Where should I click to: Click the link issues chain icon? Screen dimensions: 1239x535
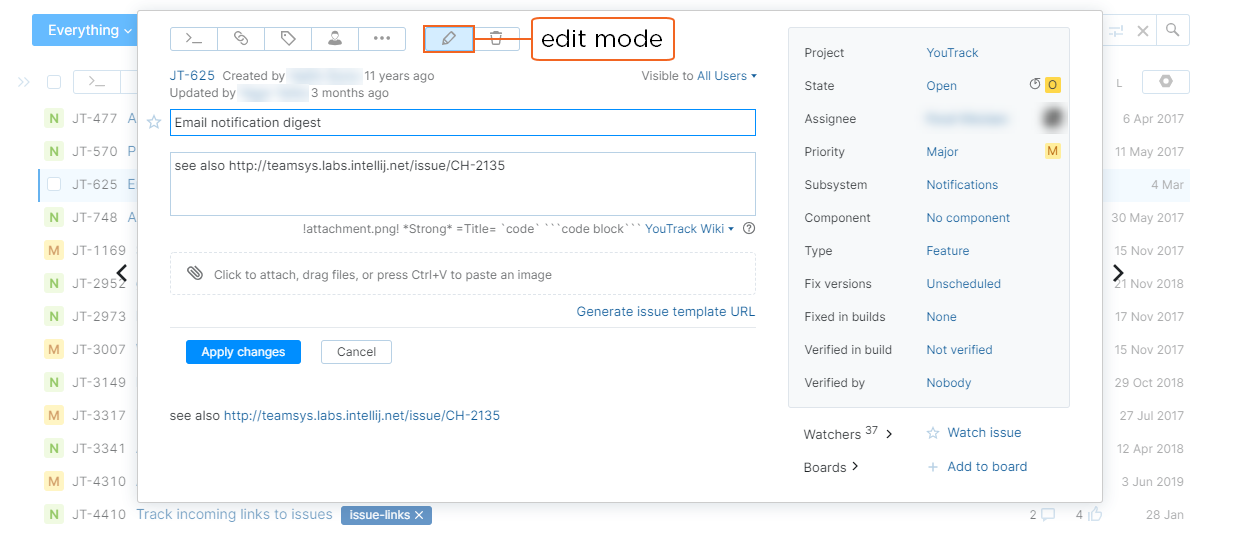(241, 39)
